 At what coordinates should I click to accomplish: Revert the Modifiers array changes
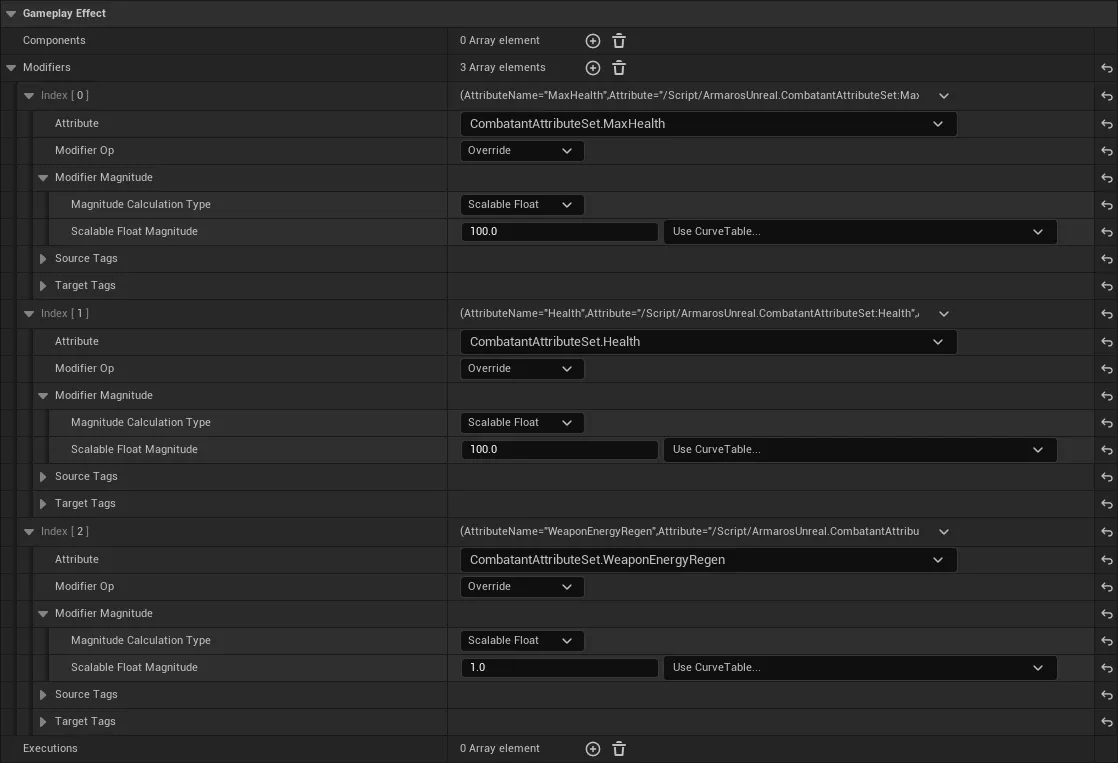pyautogui.click(x=1108, y=67)
